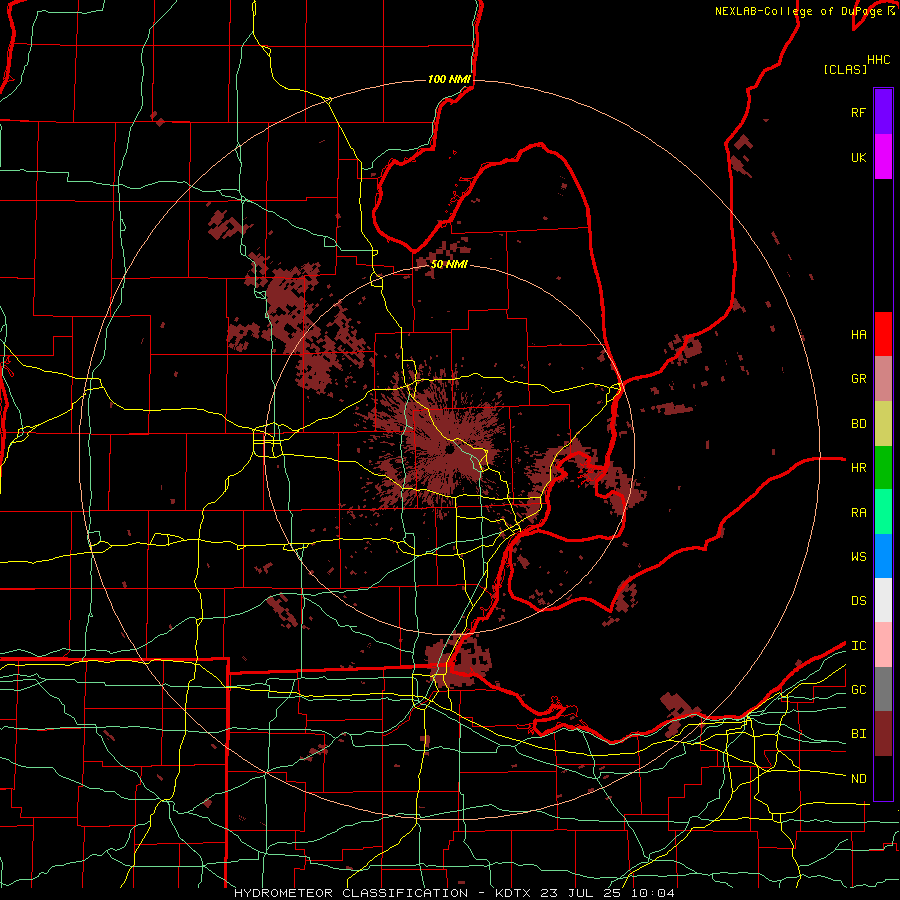Click the UK magenta color swatch in legend
The image size is (900, 900).
point(883,157)
